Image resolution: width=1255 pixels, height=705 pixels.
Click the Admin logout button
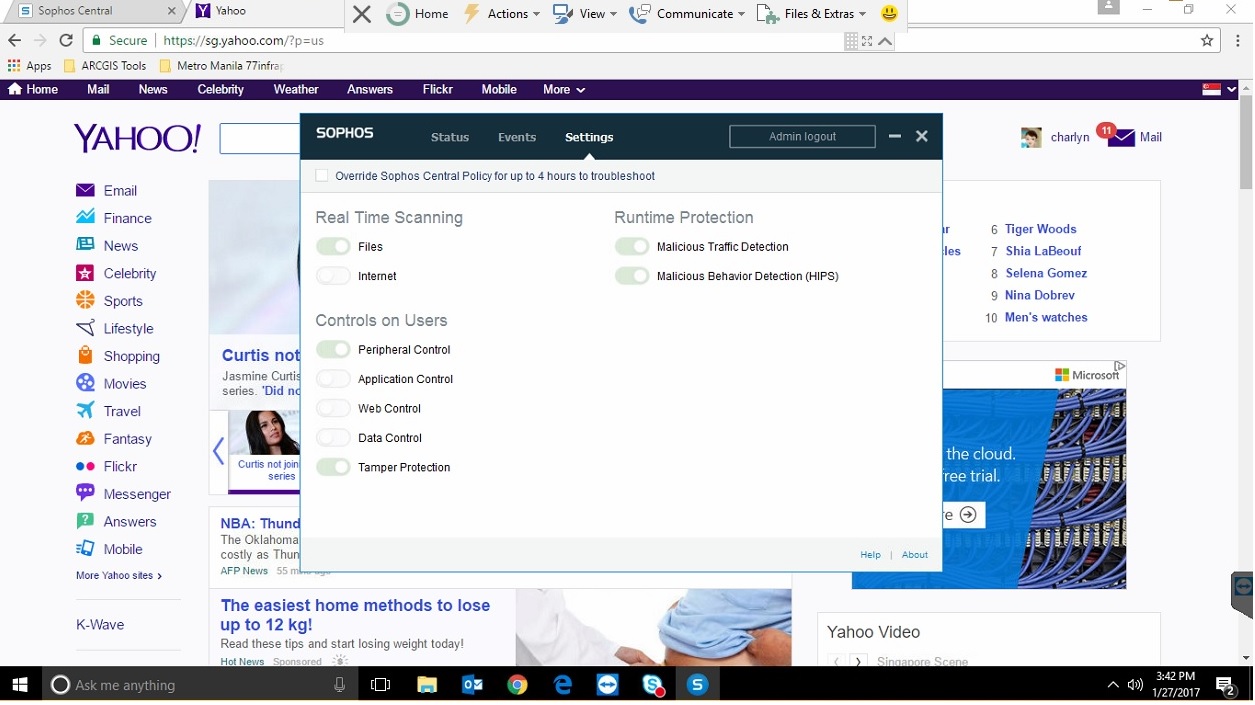click(x=802, y=136)
